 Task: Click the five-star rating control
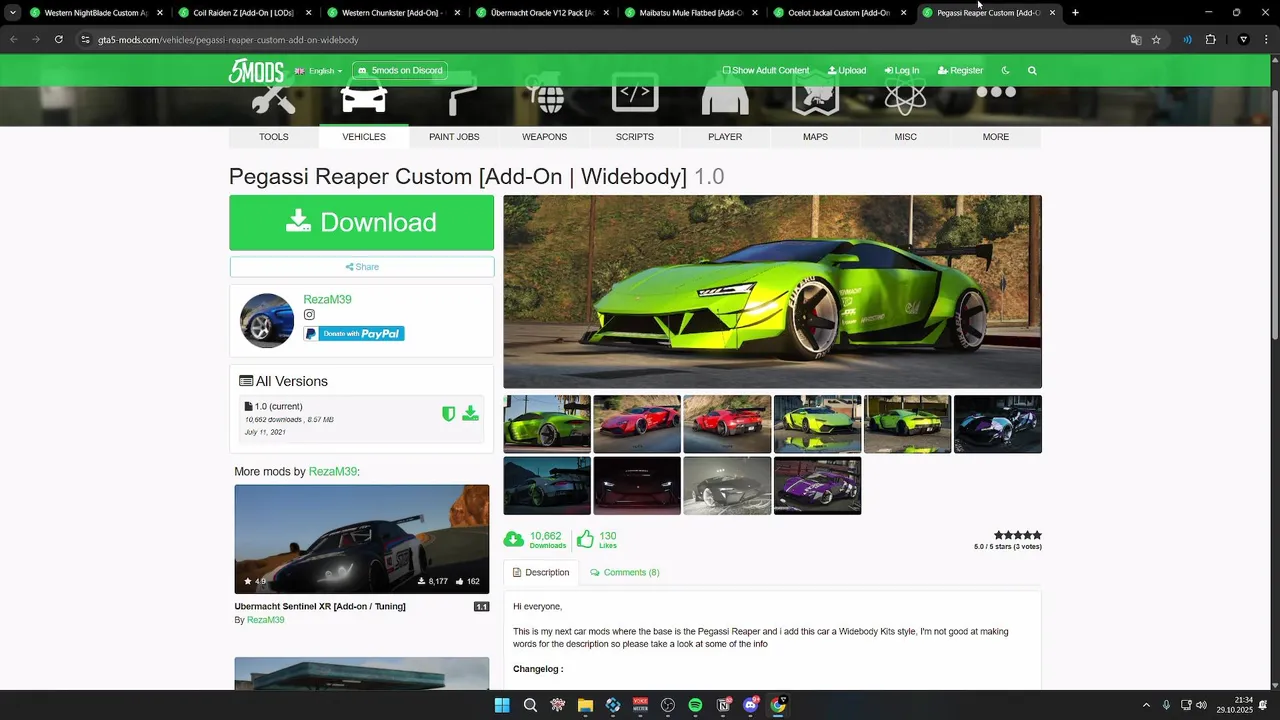pyautogui.click(x=1018, y=536)
